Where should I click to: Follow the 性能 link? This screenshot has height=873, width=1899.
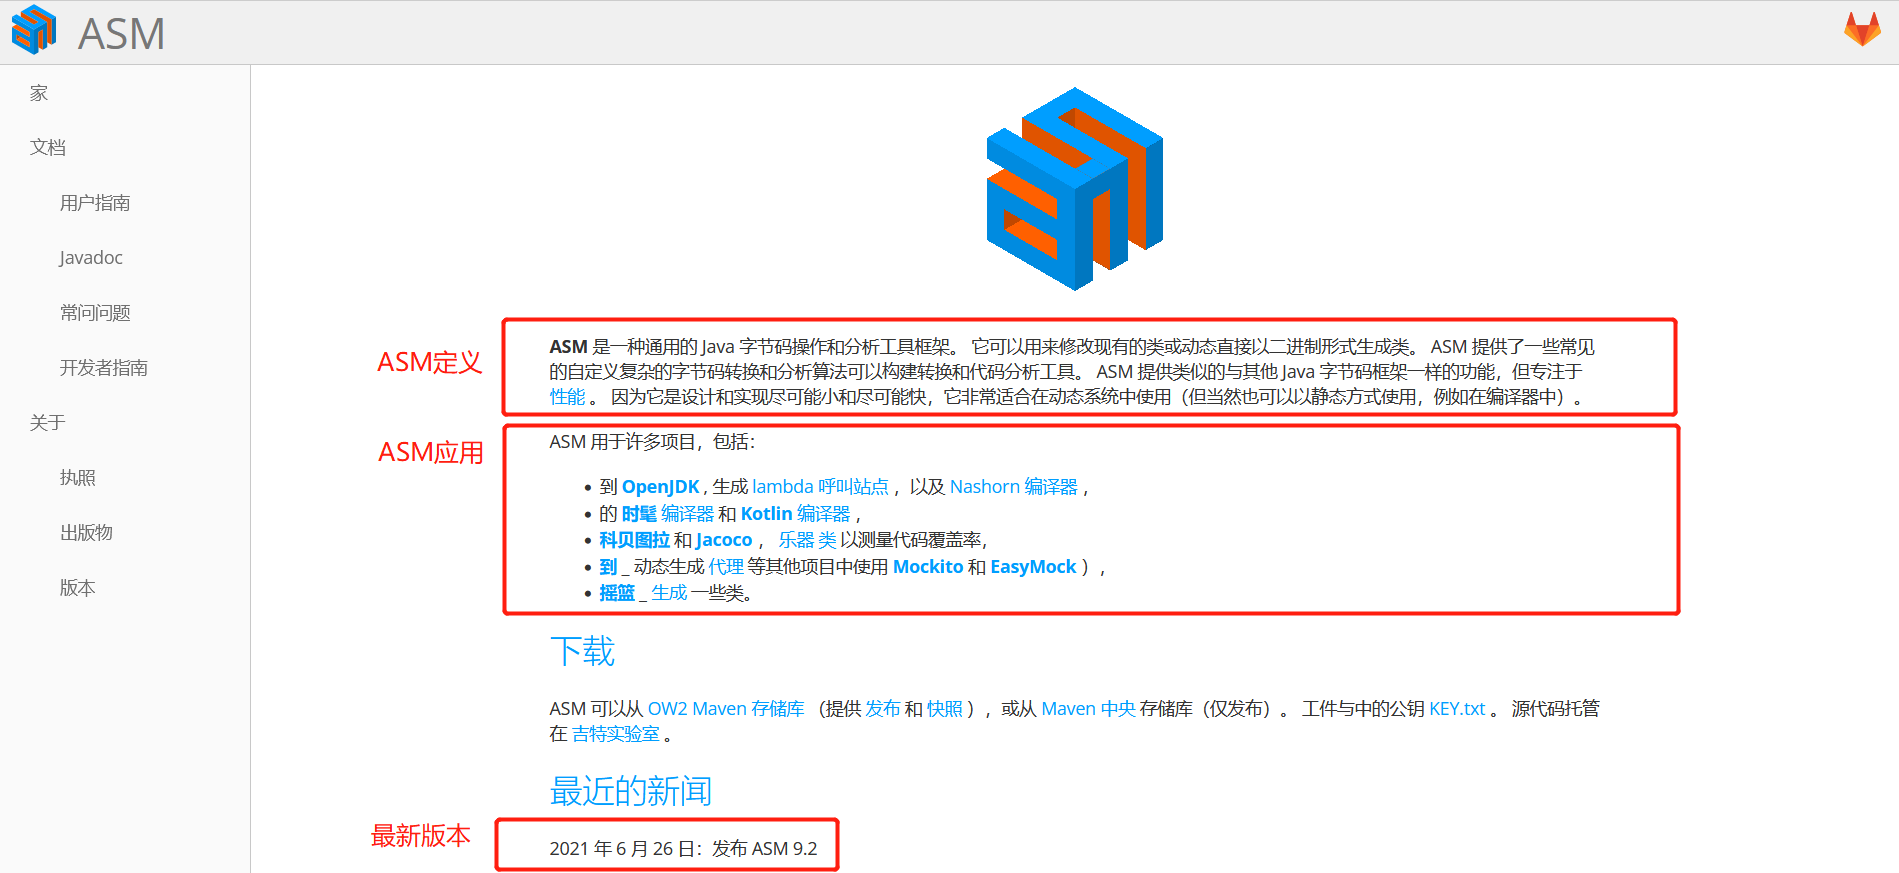pos(567,397)
